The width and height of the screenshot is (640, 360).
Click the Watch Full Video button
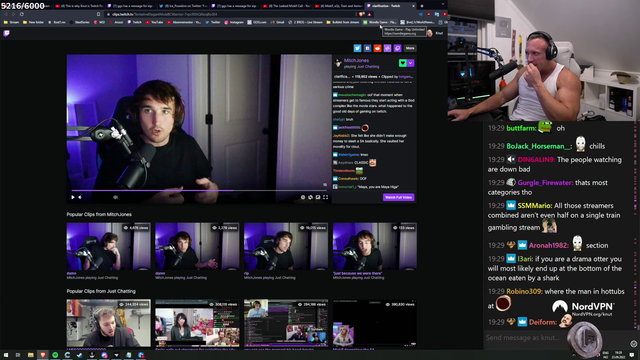coord(399,197)
